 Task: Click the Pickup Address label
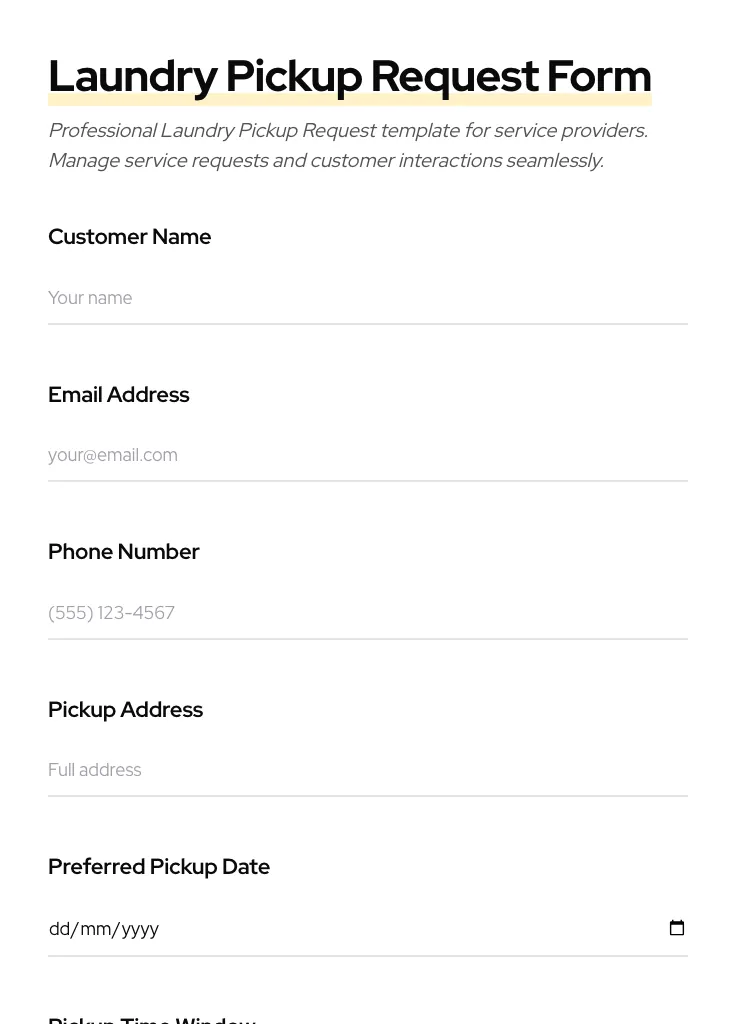[x=125, y=710]
